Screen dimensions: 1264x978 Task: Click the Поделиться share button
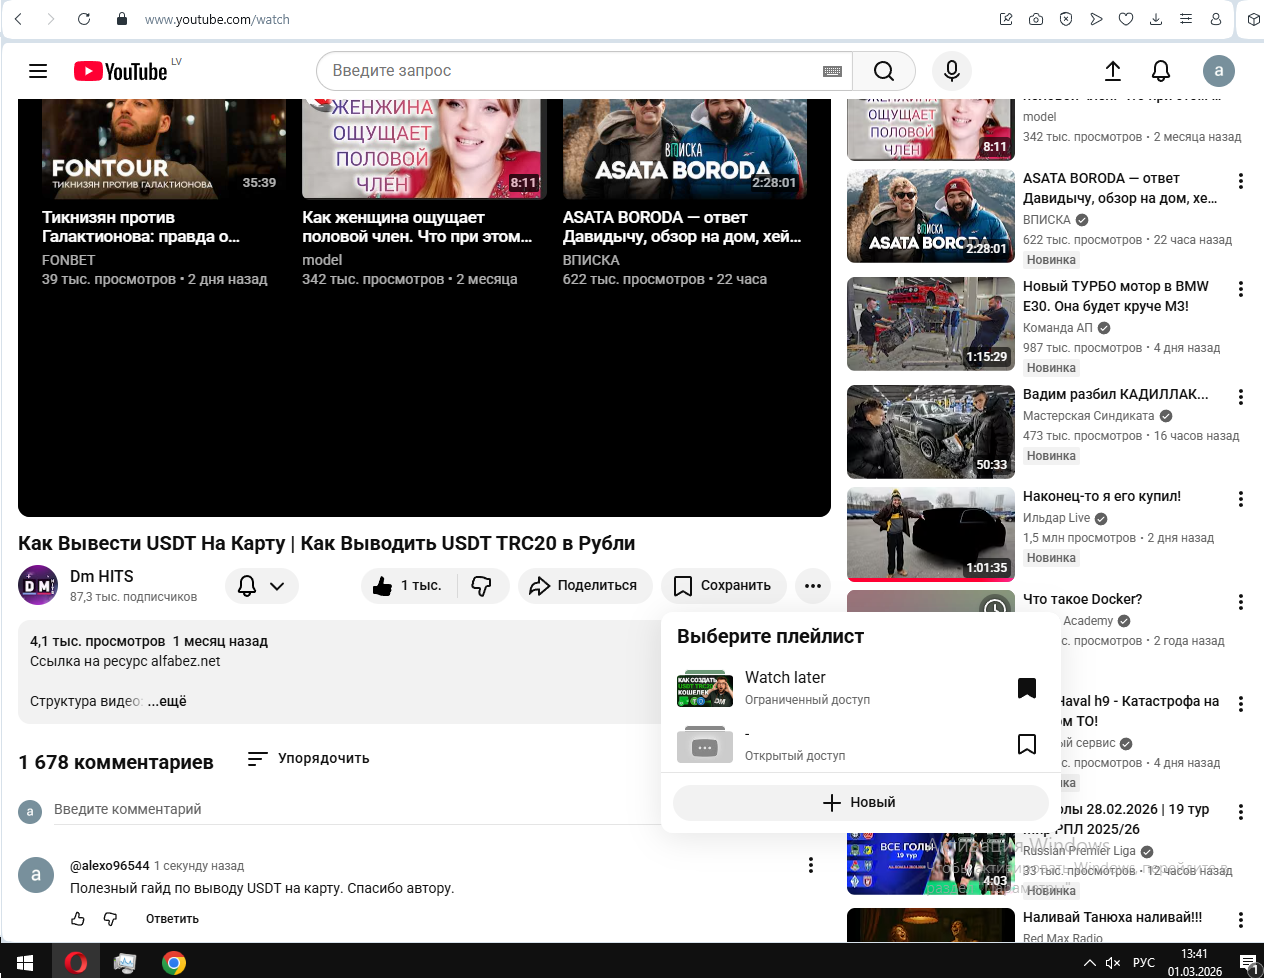[x=584, y=586]
